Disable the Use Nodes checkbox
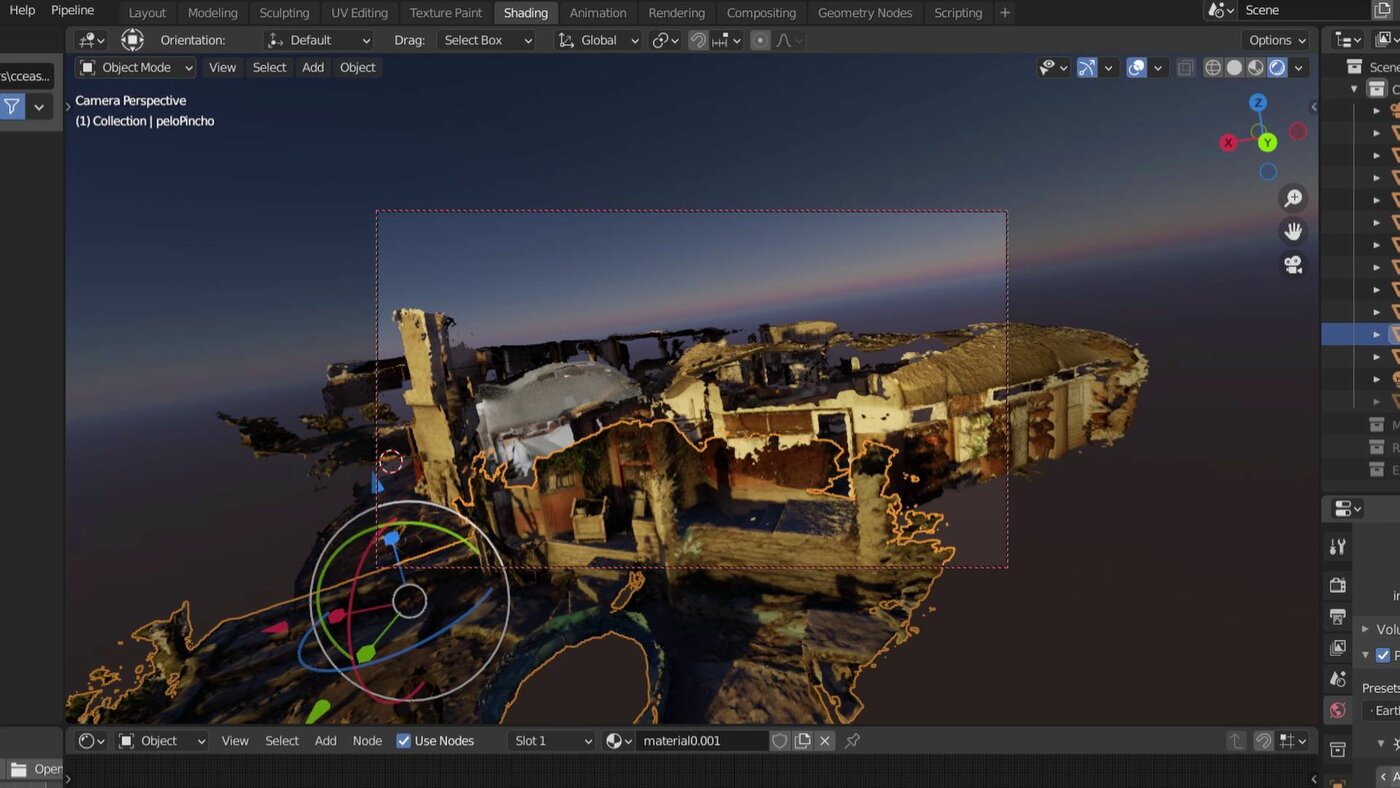This screenshot has height=788, width=1400. tap(404, 741)
